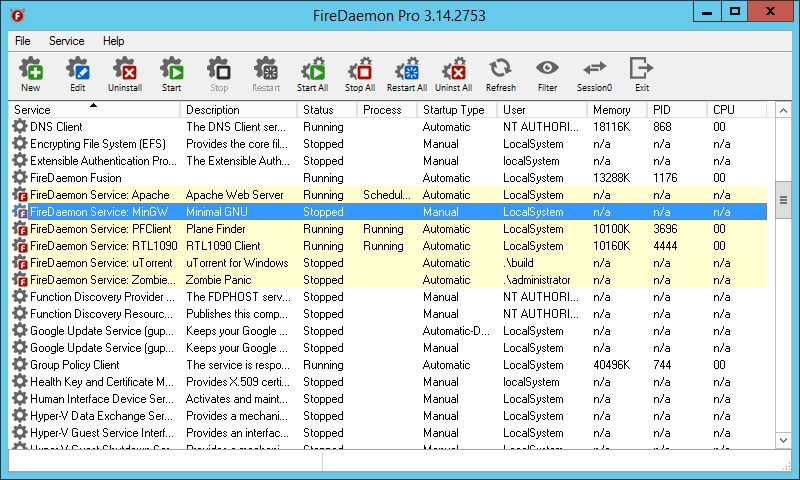The image size is (800, 480).
Task: Sort by the Startup Type column header
Action: [x=457, y=110]
